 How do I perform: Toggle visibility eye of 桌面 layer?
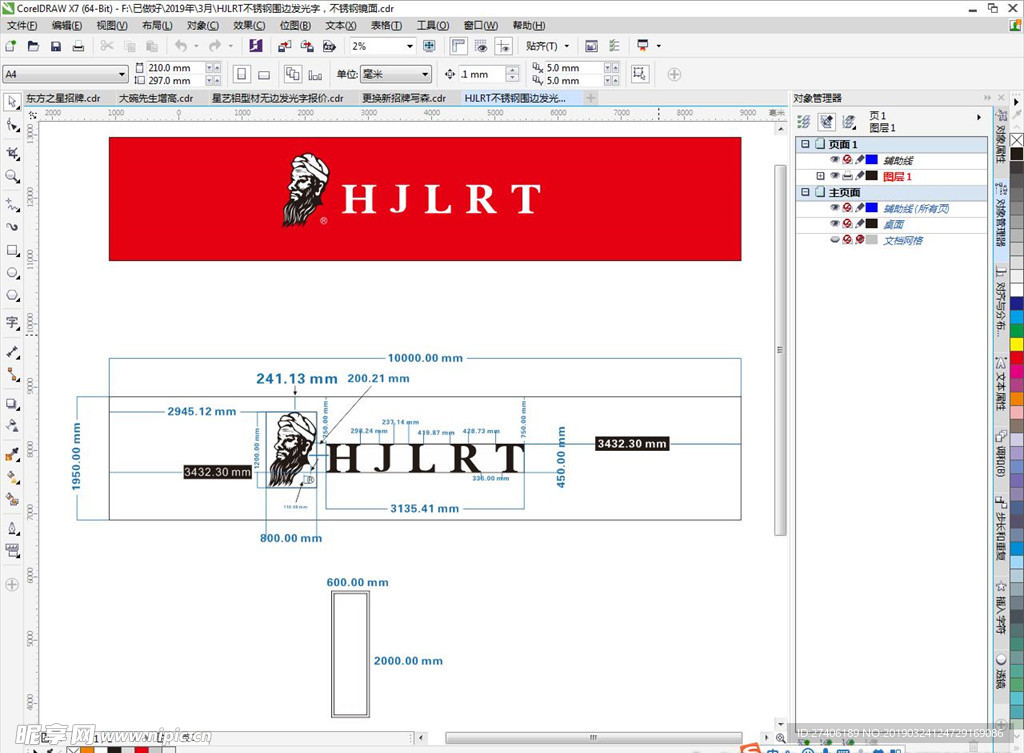pos(835,224)
